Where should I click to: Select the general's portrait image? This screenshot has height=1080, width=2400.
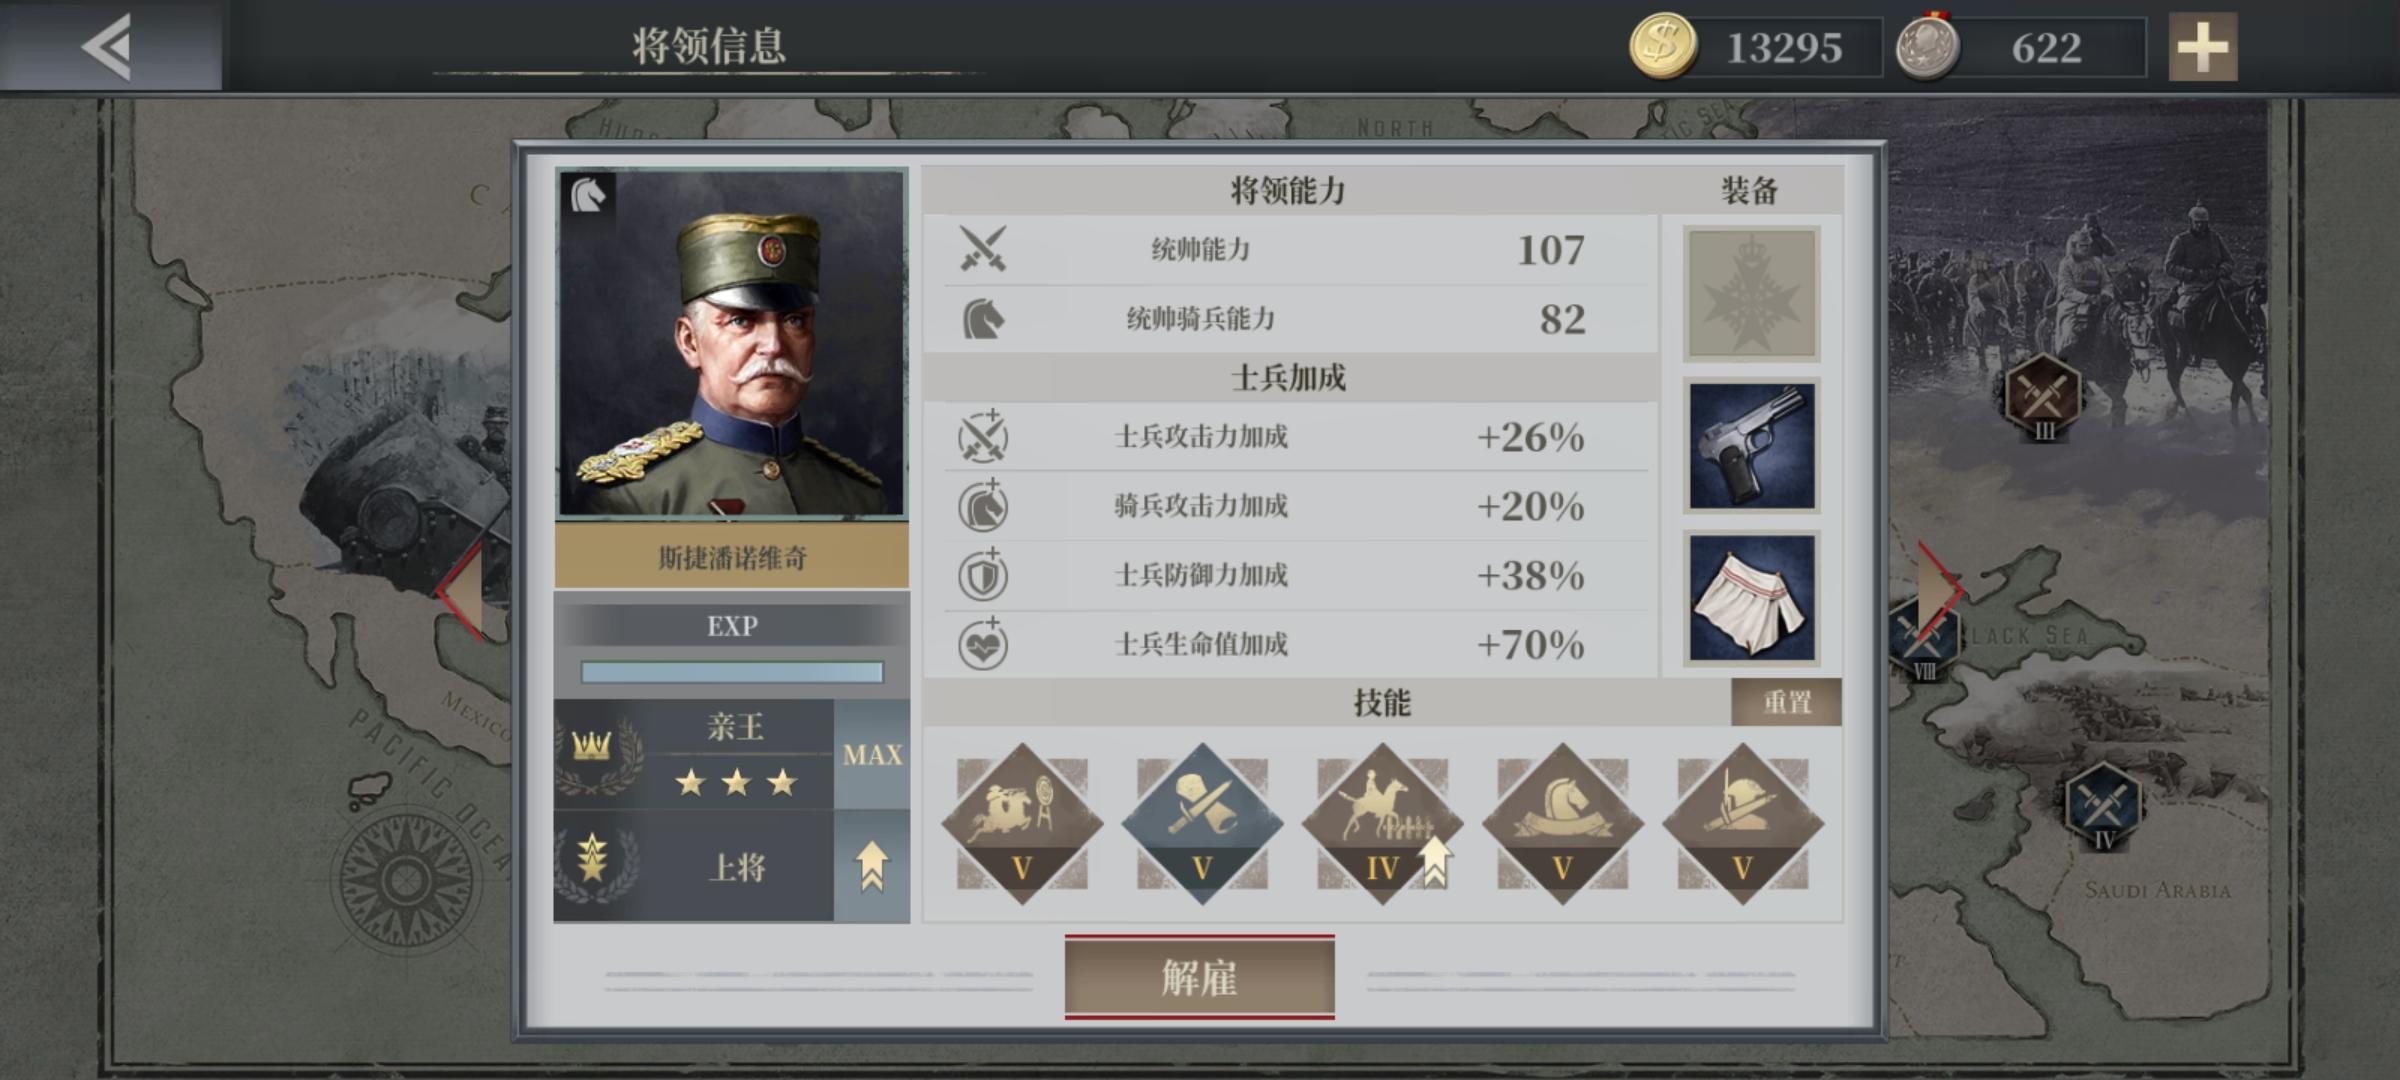[x=732, y=343]
